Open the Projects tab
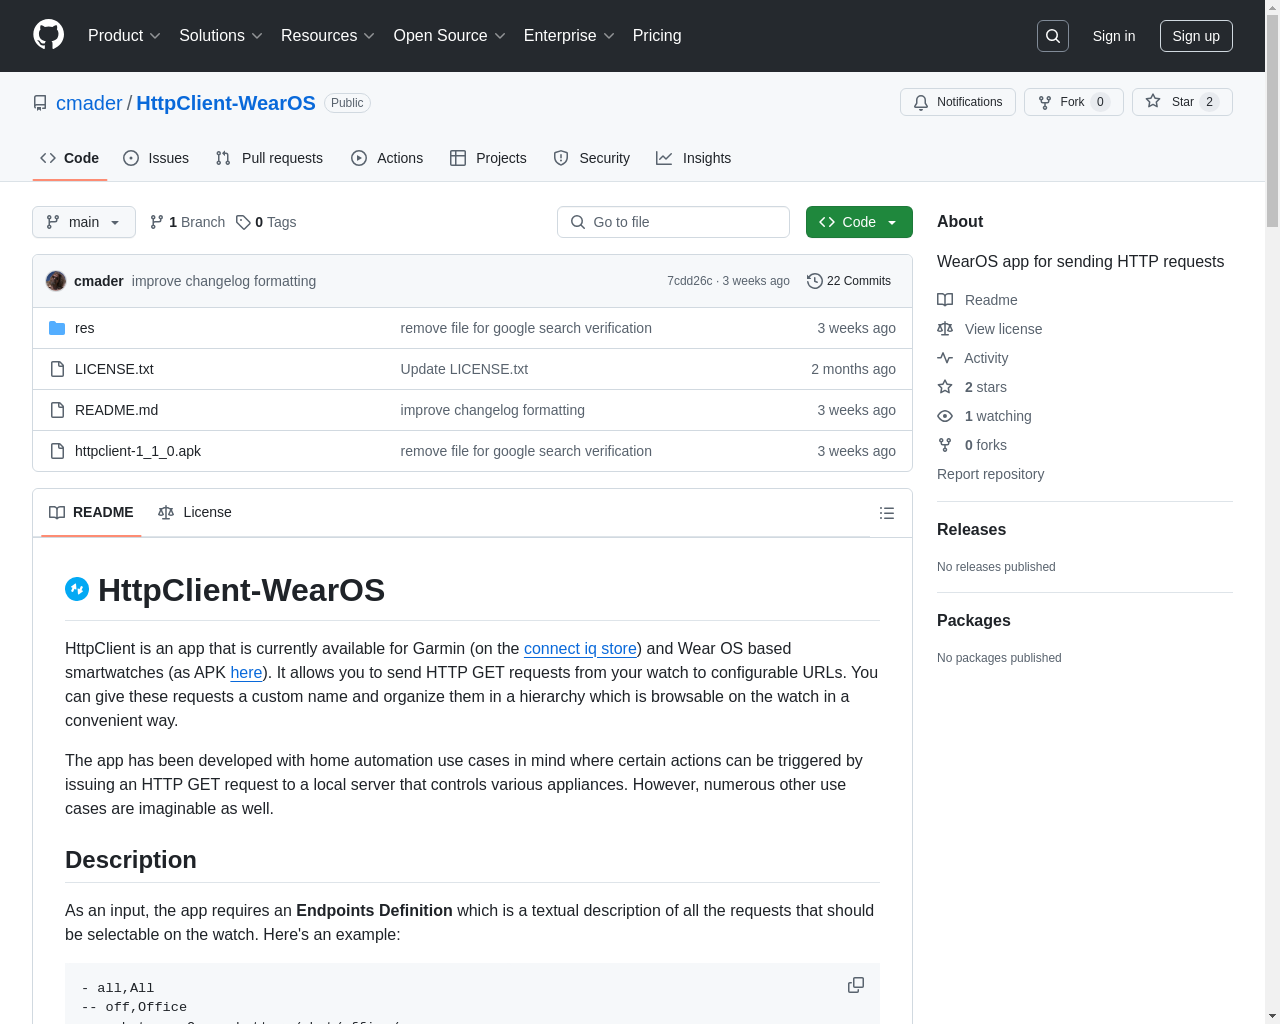Viewport: 1280px width, 1024px height. (x=488, y=158)
